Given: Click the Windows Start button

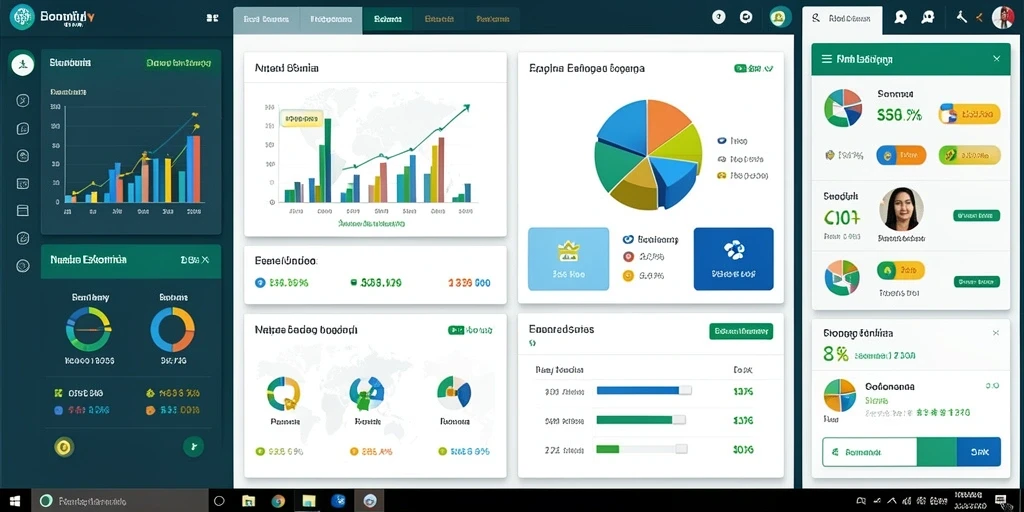Looking at the screenshot, I should (x=14, y=501).
